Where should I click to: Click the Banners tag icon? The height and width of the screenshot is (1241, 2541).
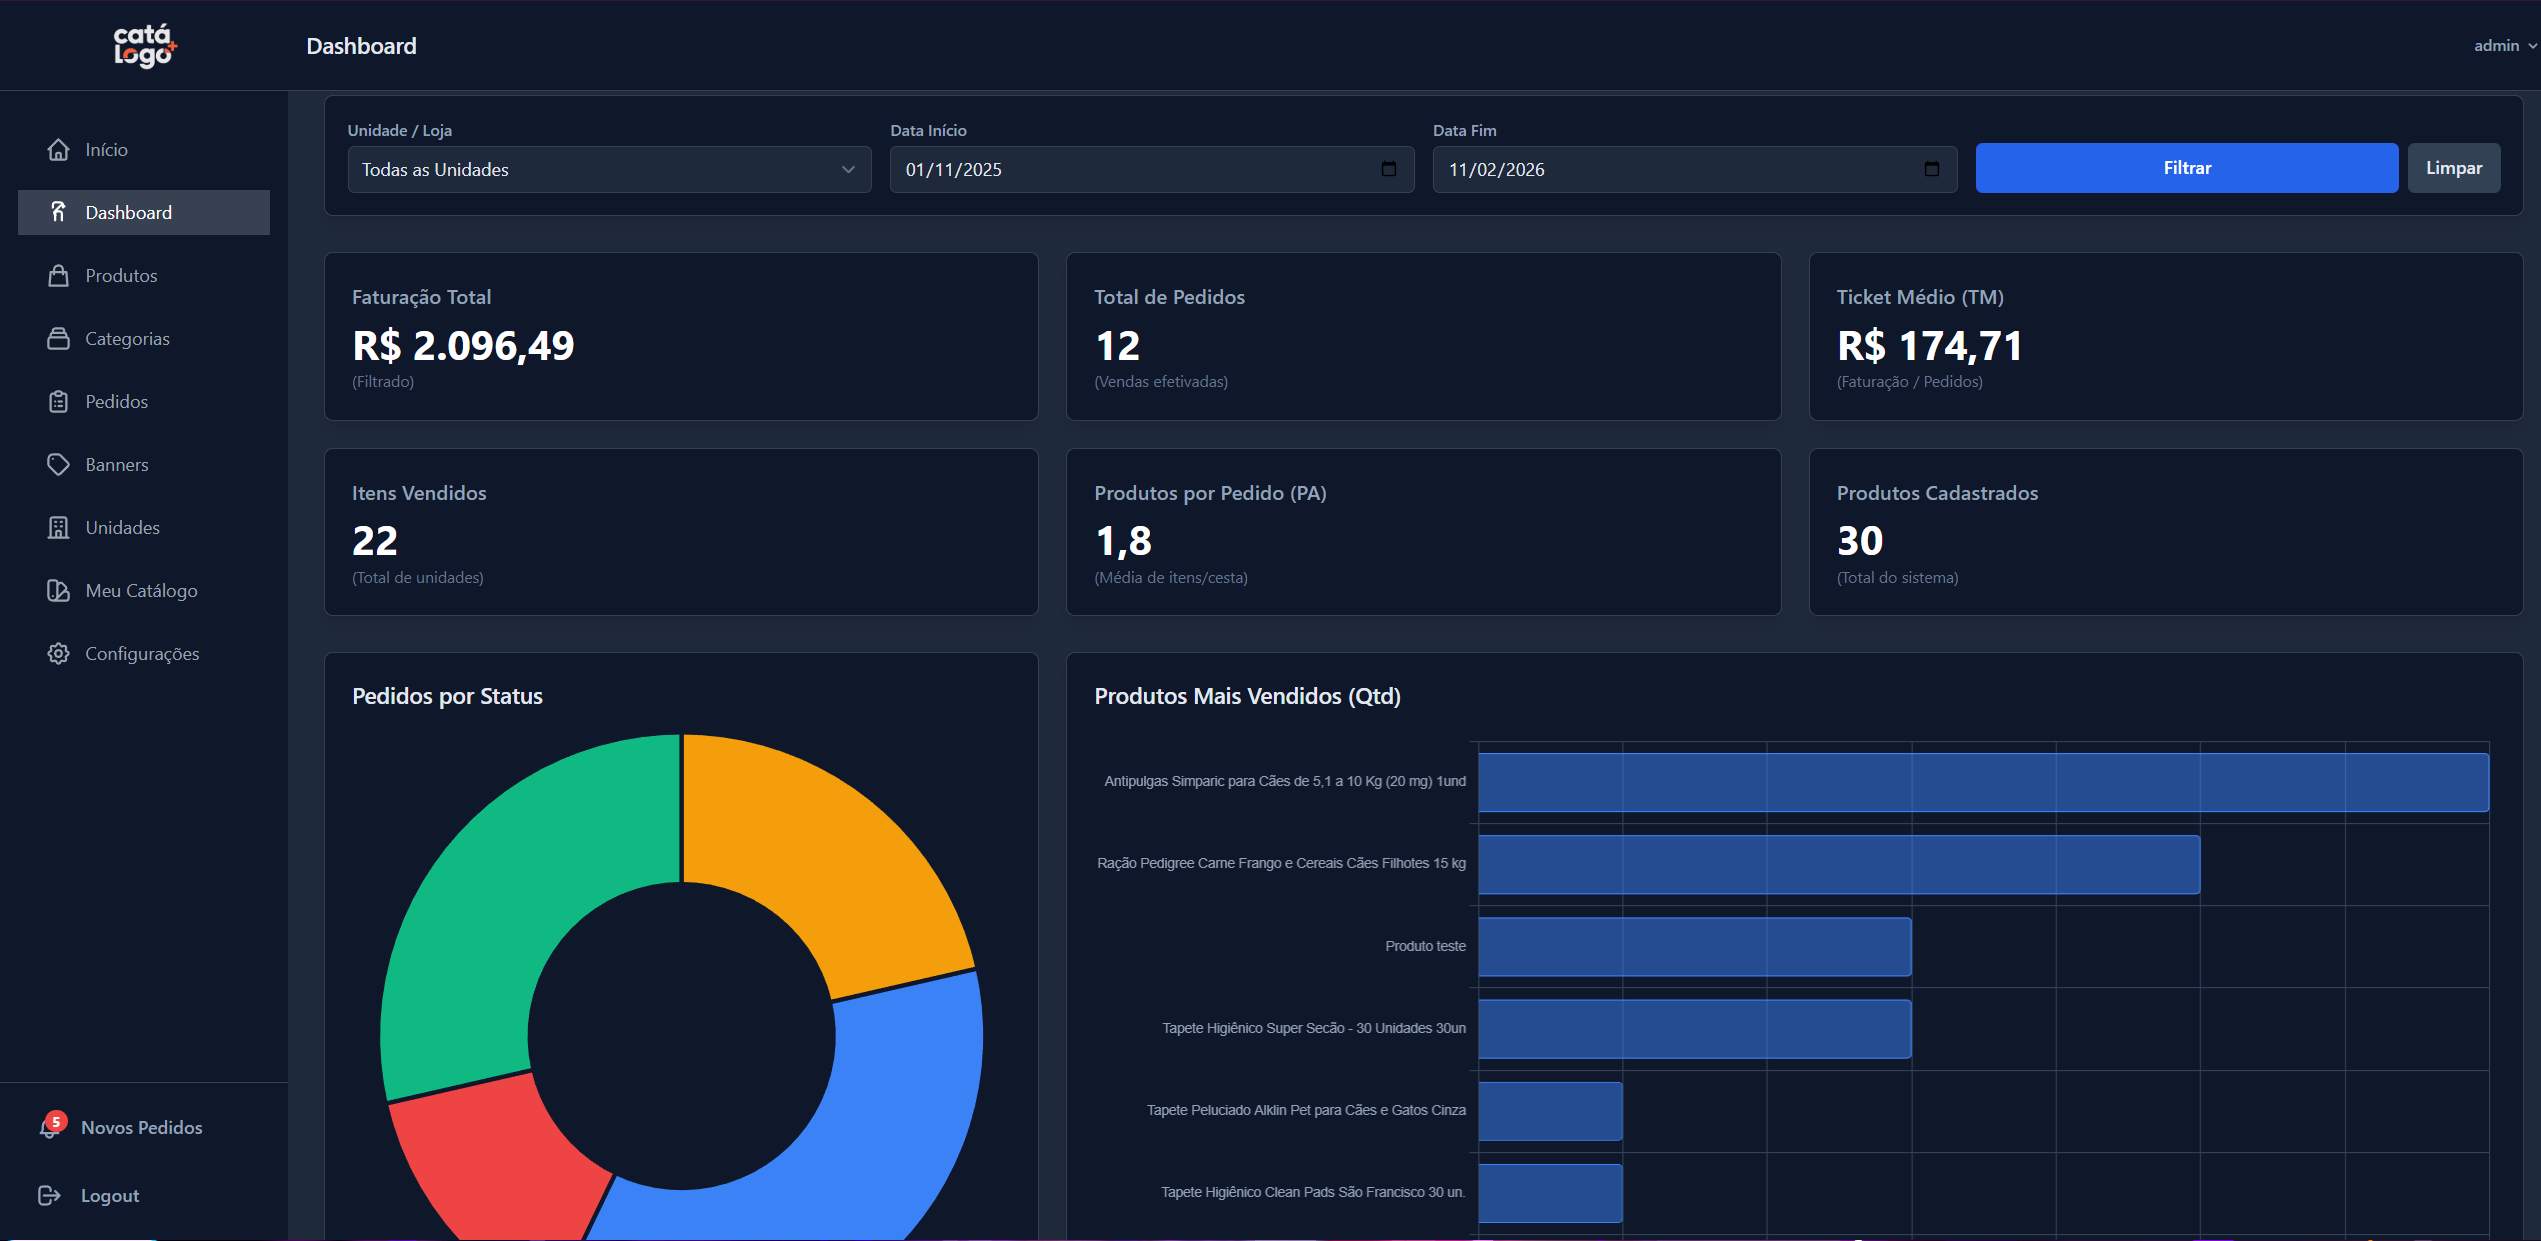point(59,464)
